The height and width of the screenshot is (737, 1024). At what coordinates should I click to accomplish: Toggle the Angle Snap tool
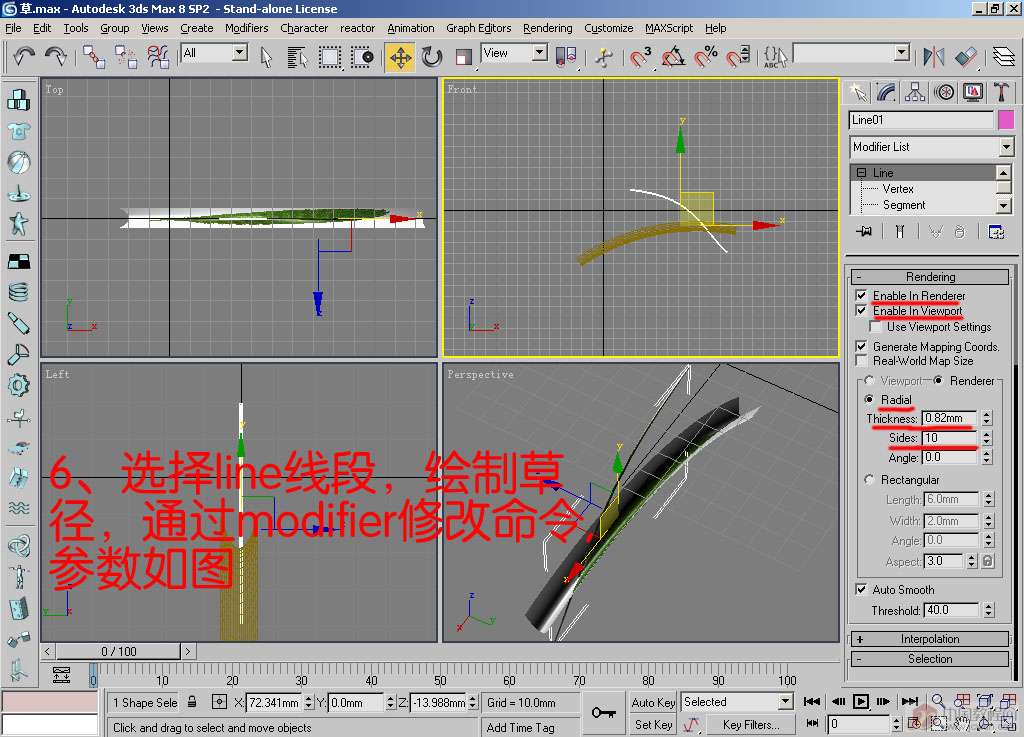tap(673, 57)
